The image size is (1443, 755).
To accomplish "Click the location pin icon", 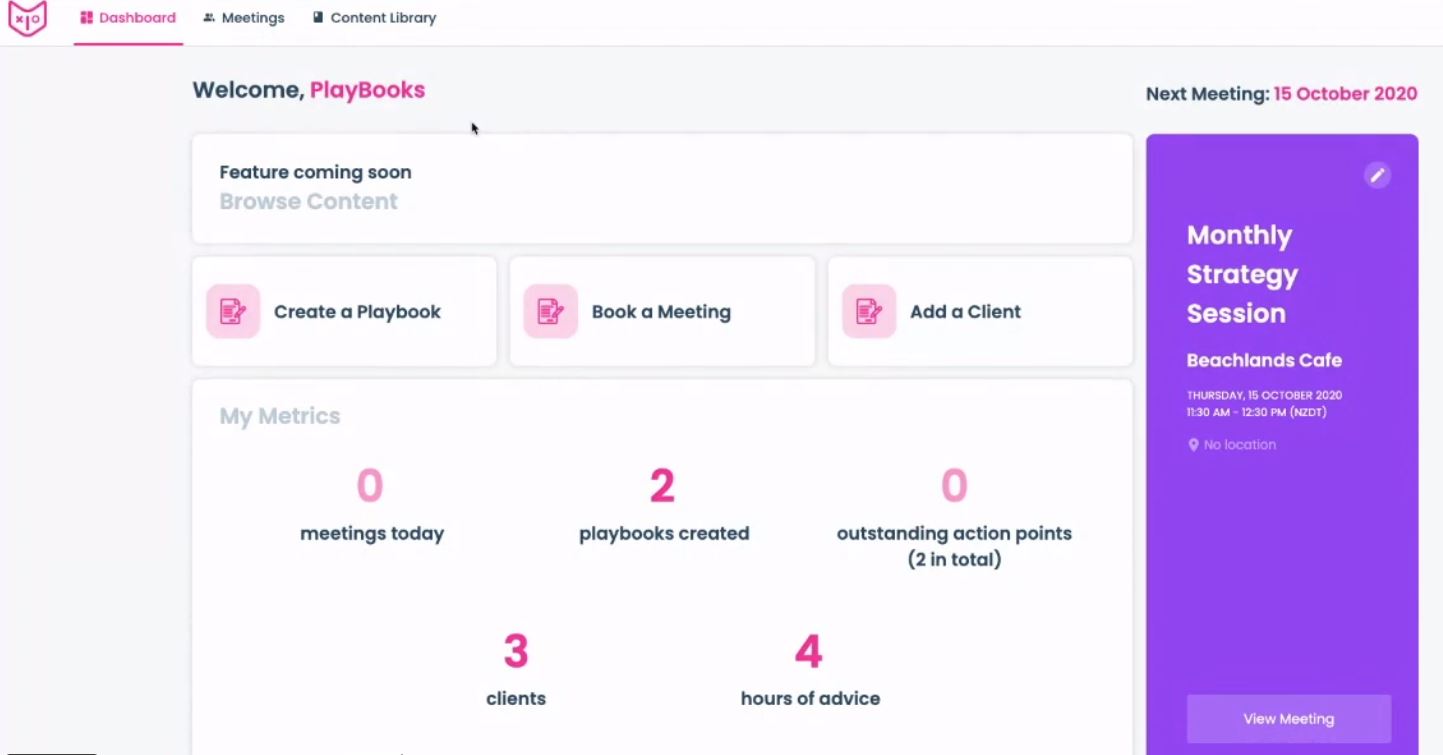I will 1193,445.
